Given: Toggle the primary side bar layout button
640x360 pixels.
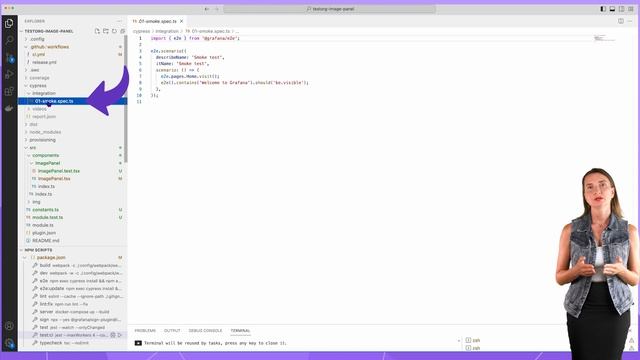Looking at the screenshot, I should click(x=603, y=9).
